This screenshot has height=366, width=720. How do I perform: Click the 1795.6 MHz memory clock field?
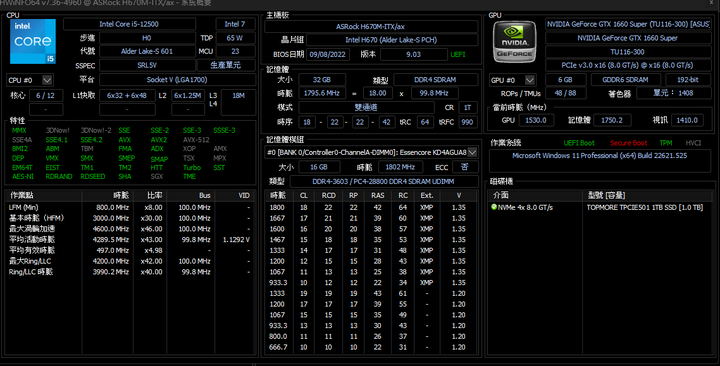(321, 93)
